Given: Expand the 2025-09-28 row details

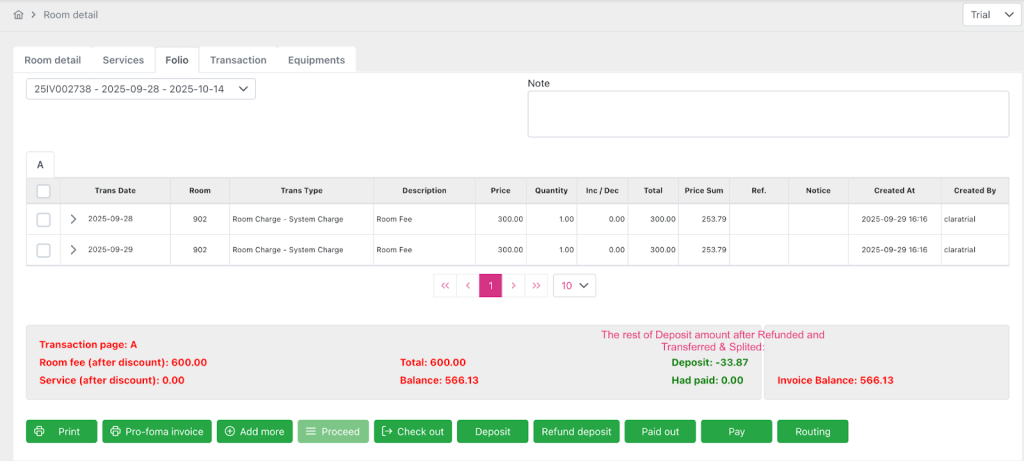Looking at the screenshot, I should (73, 219).
